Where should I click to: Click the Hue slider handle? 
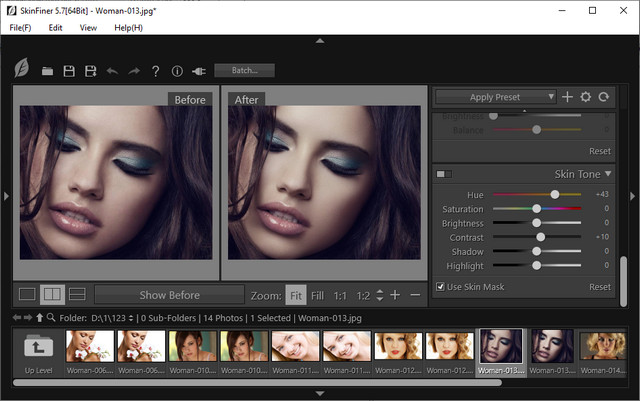[555, 194]
